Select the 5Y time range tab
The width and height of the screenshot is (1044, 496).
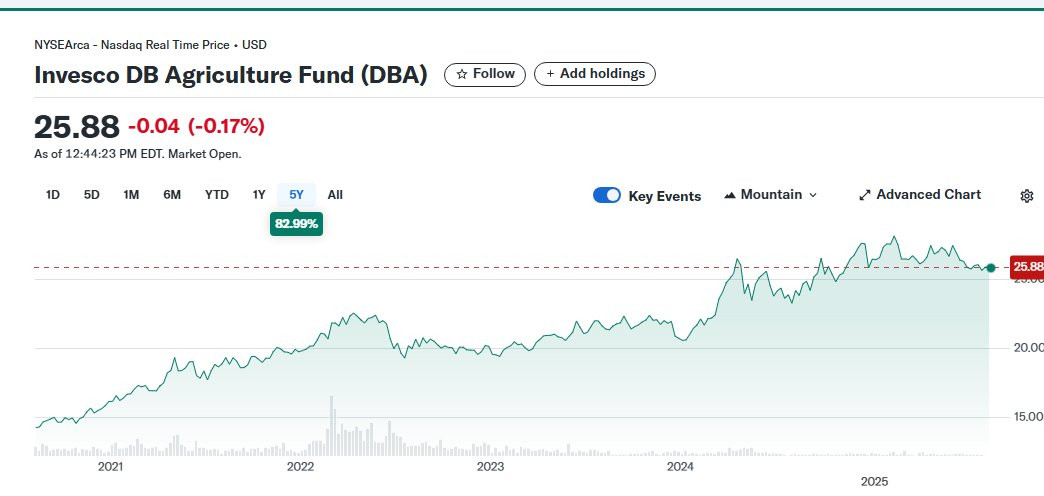point(296,195)
